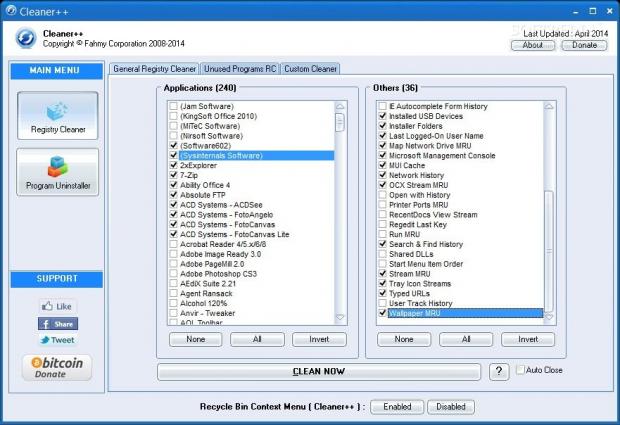Click the Donate button in header
The height and width of the screenshot is (425, 620).
click(x=584, y=45)
